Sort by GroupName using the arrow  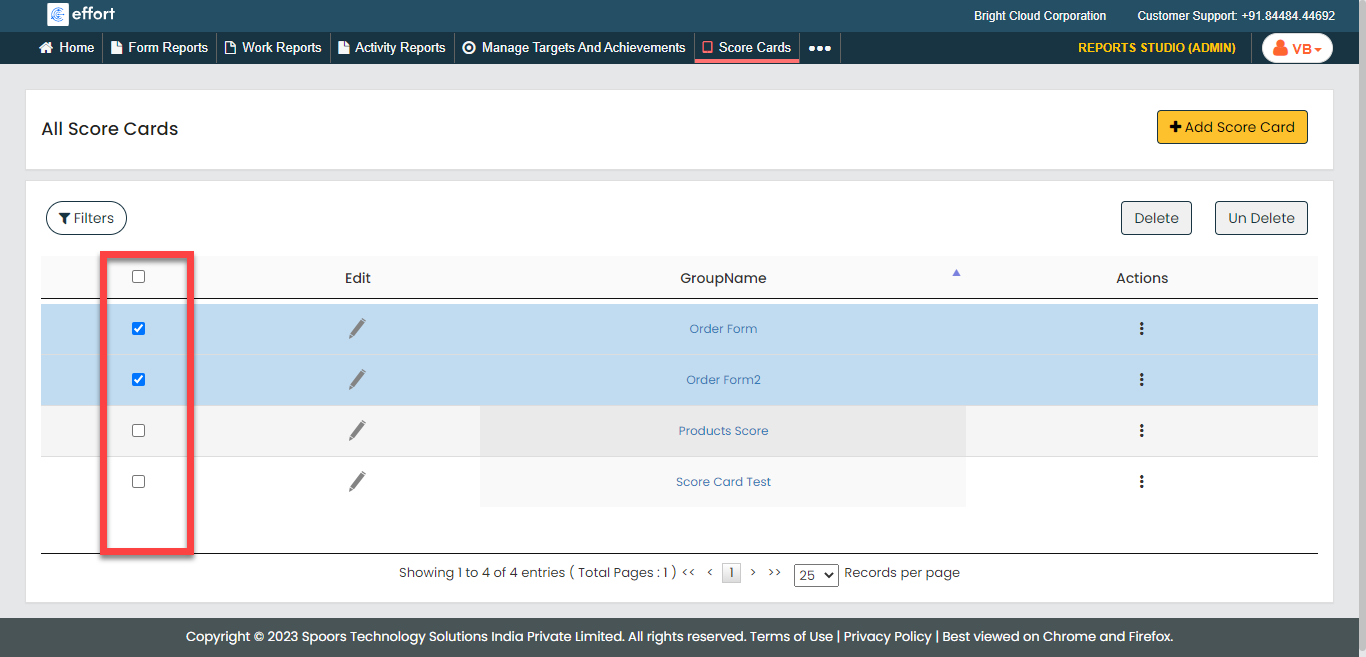pos(956,273)
